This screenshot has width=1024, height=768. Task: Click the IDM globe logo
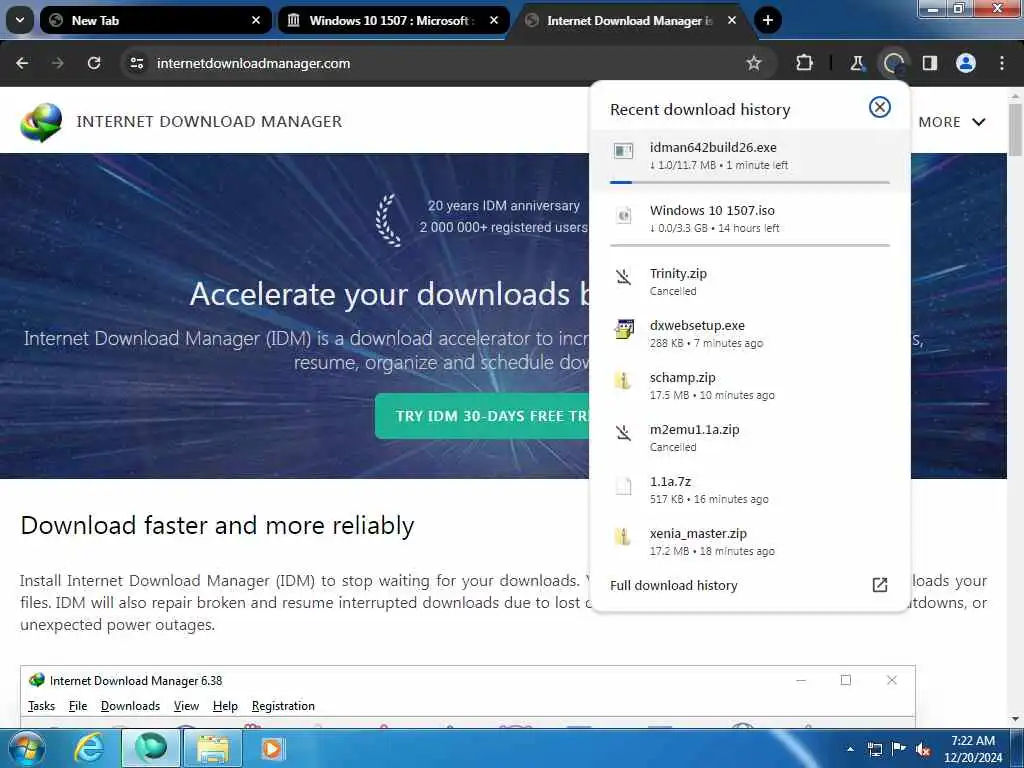[x=41, y=122]
